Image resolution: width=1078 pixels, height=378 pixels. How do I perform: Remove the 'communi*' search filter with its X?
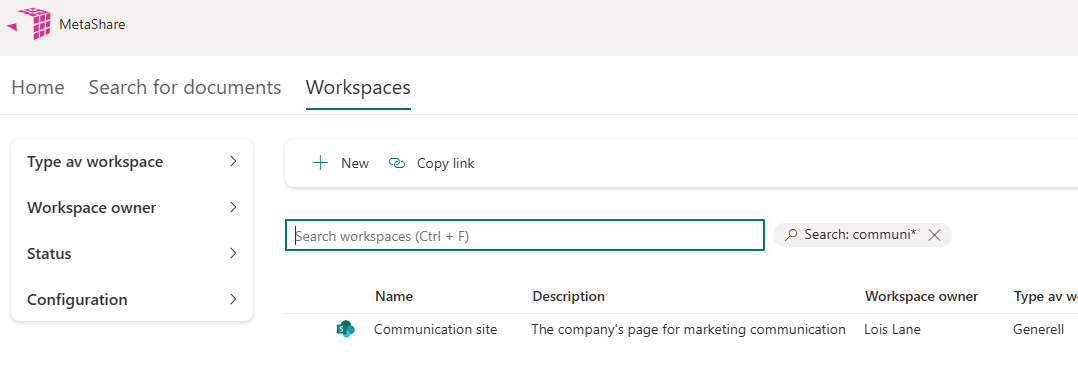[x=934, y=235]
